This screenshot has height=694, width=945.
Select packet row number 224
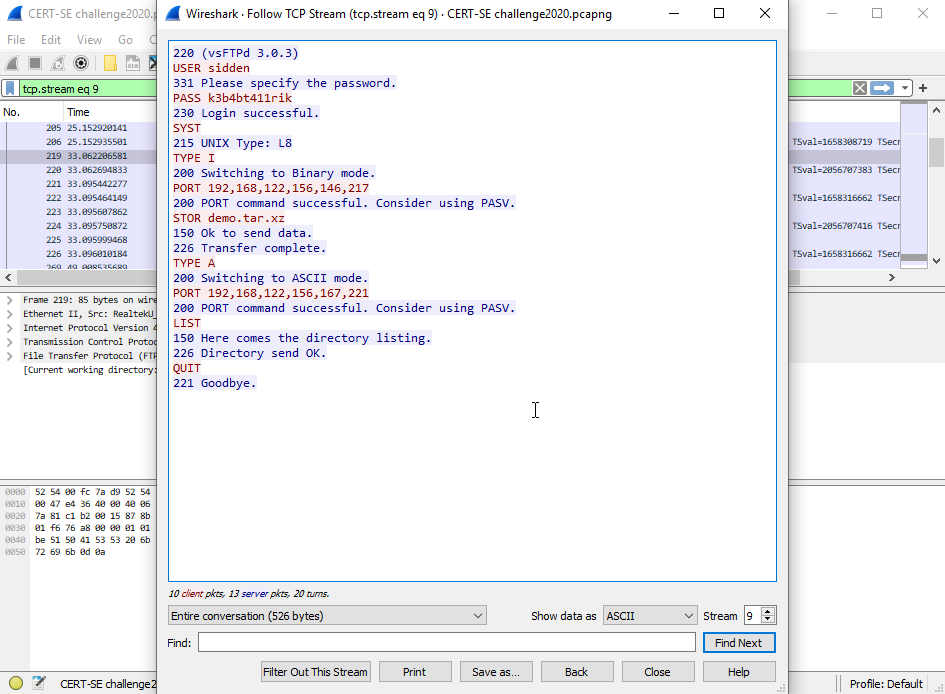[x=78, y=226]
